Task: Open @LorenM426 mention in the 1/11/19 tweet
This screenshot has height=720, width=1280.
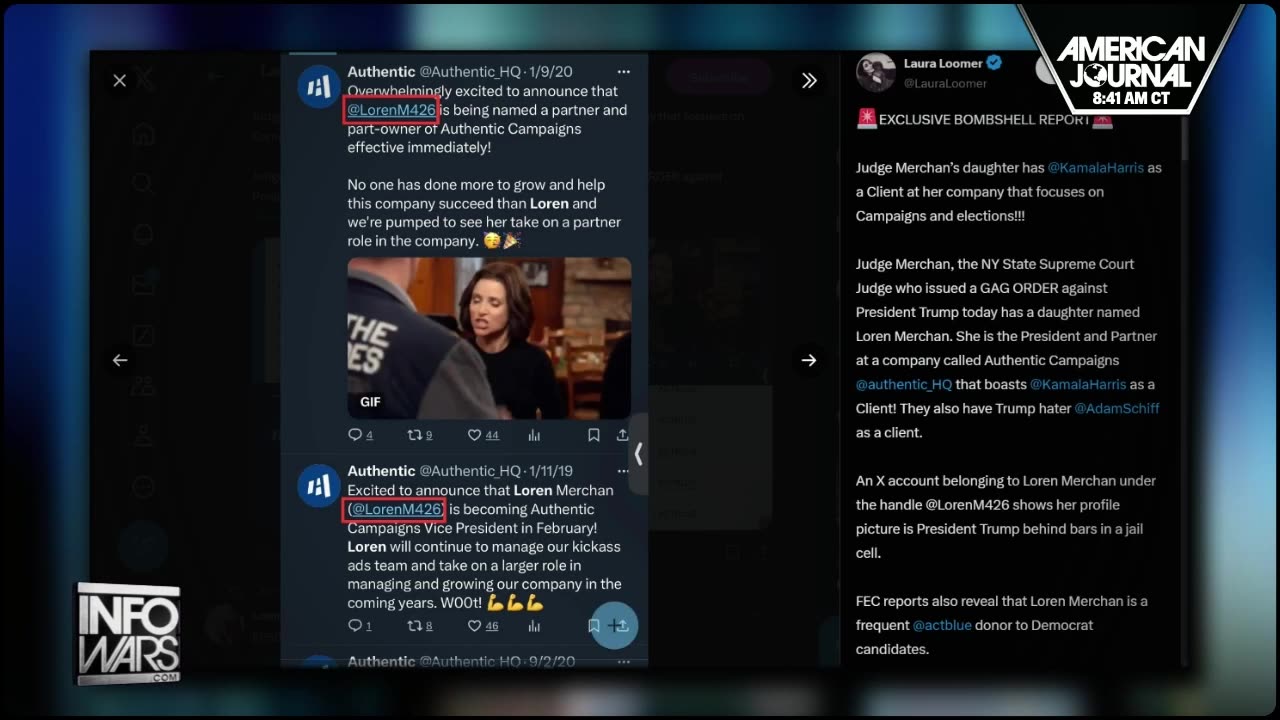Action: (397, 509)
